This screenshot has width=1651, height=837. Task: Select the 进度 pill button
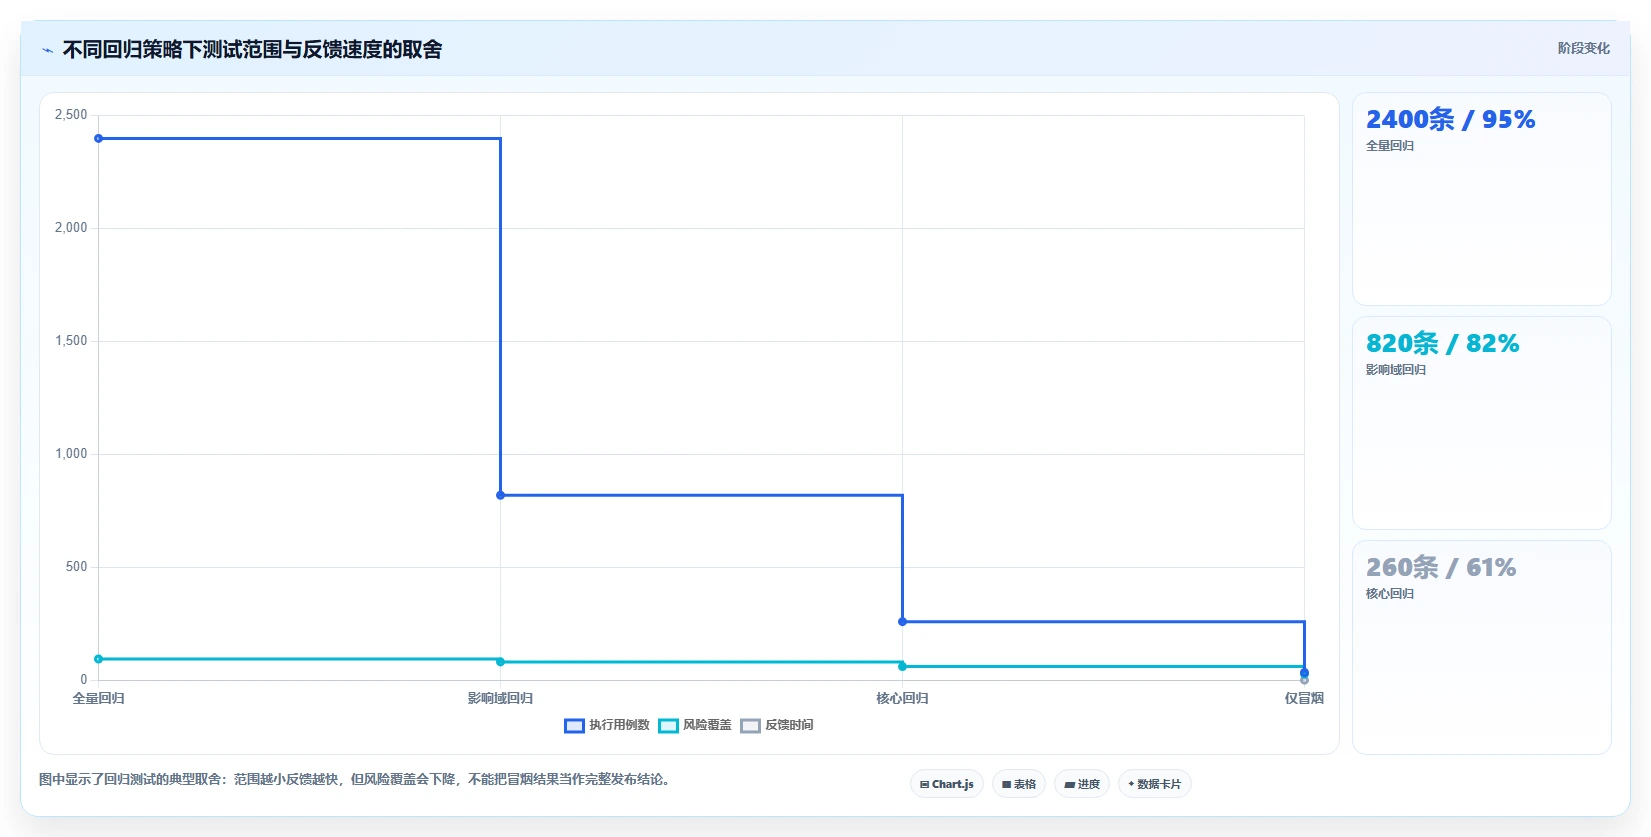[1082, 784]
